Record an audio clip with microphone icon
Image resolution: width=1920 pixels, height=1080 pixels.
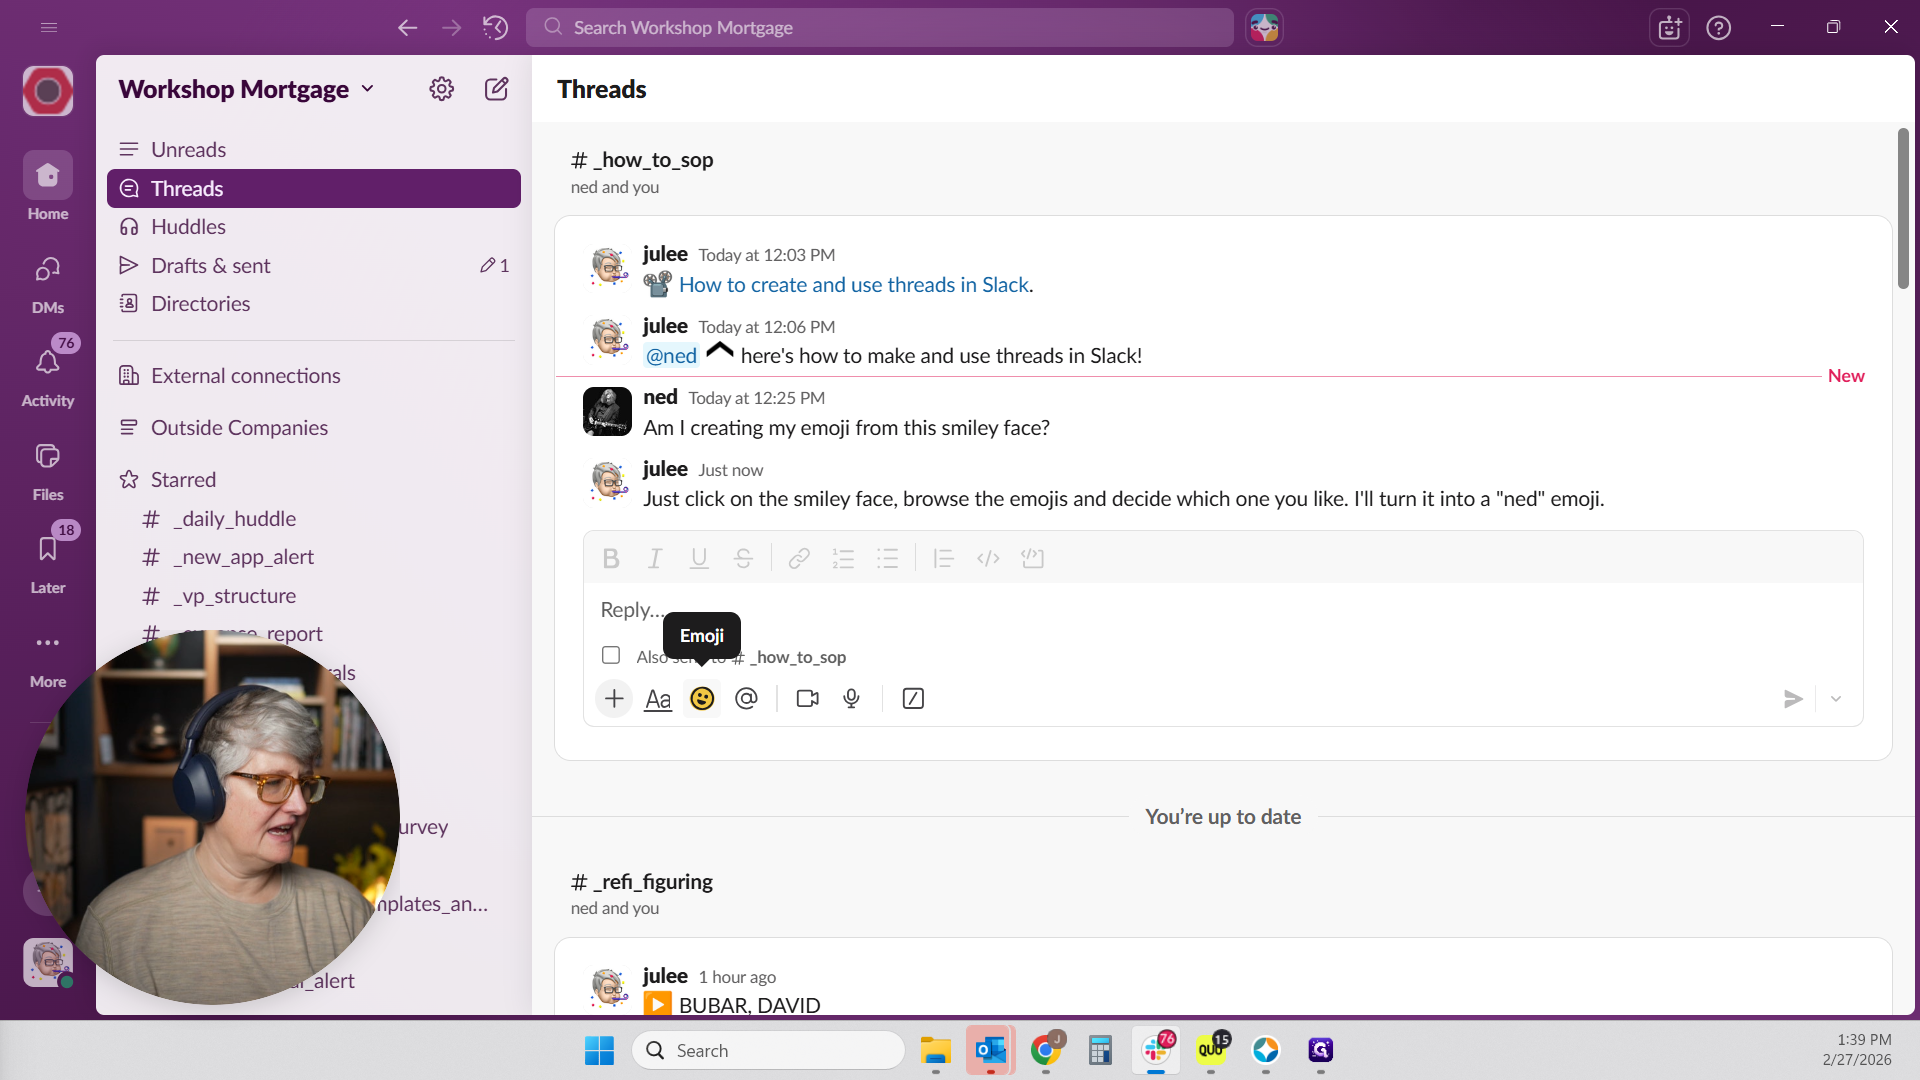[x=851, y=699]
